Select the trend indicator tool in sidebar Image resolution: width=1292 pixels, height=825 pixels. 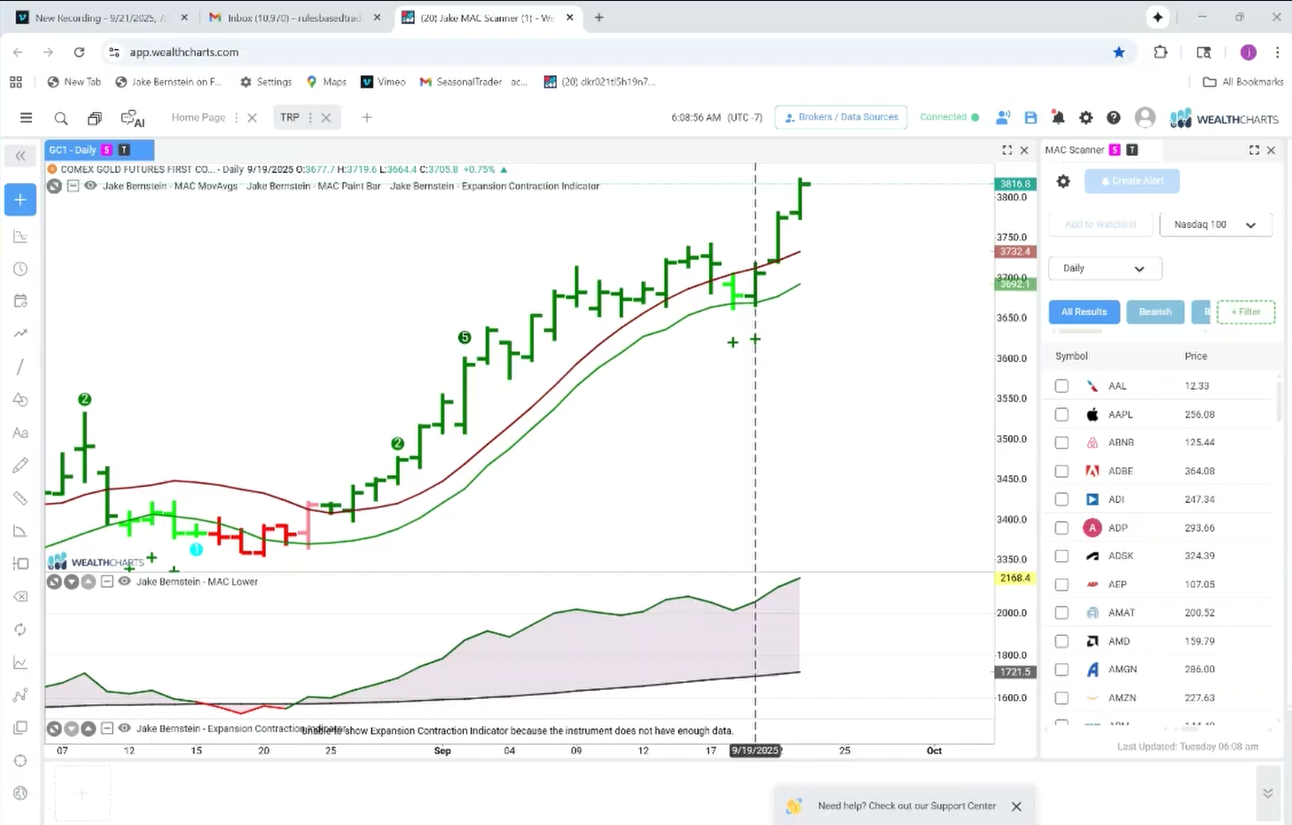20,334
